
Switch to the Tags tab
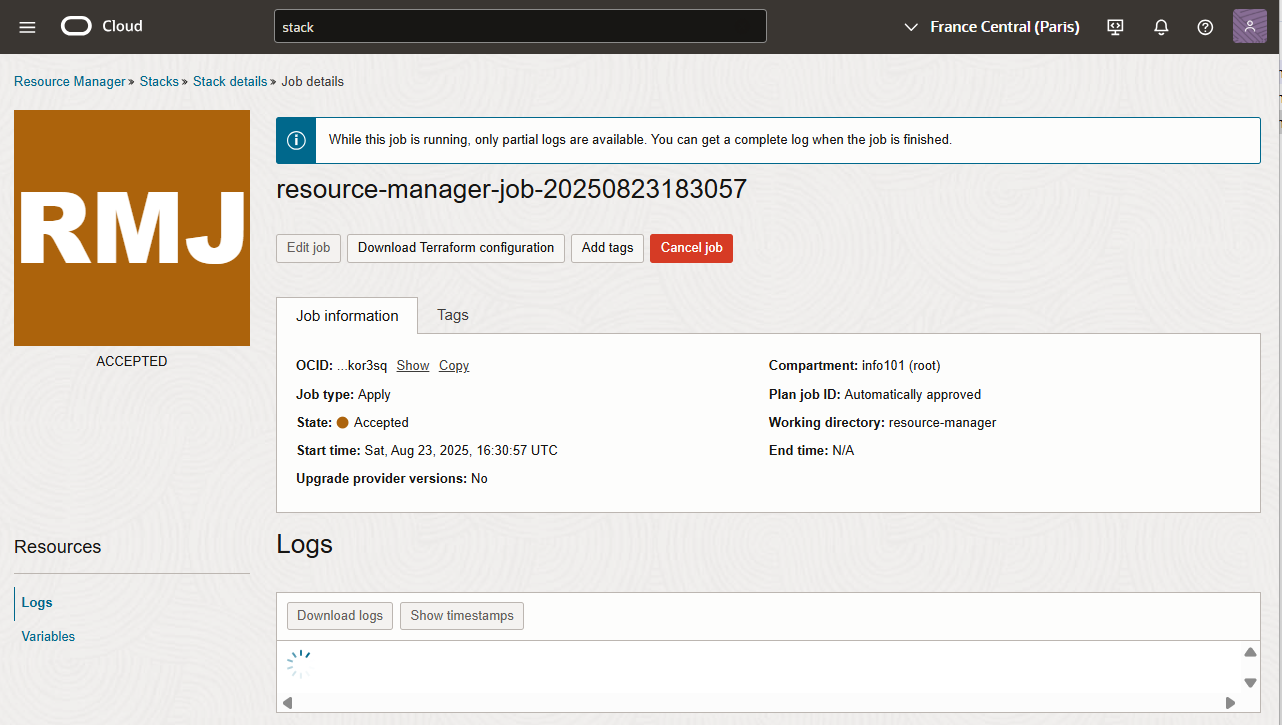[452, 315]
